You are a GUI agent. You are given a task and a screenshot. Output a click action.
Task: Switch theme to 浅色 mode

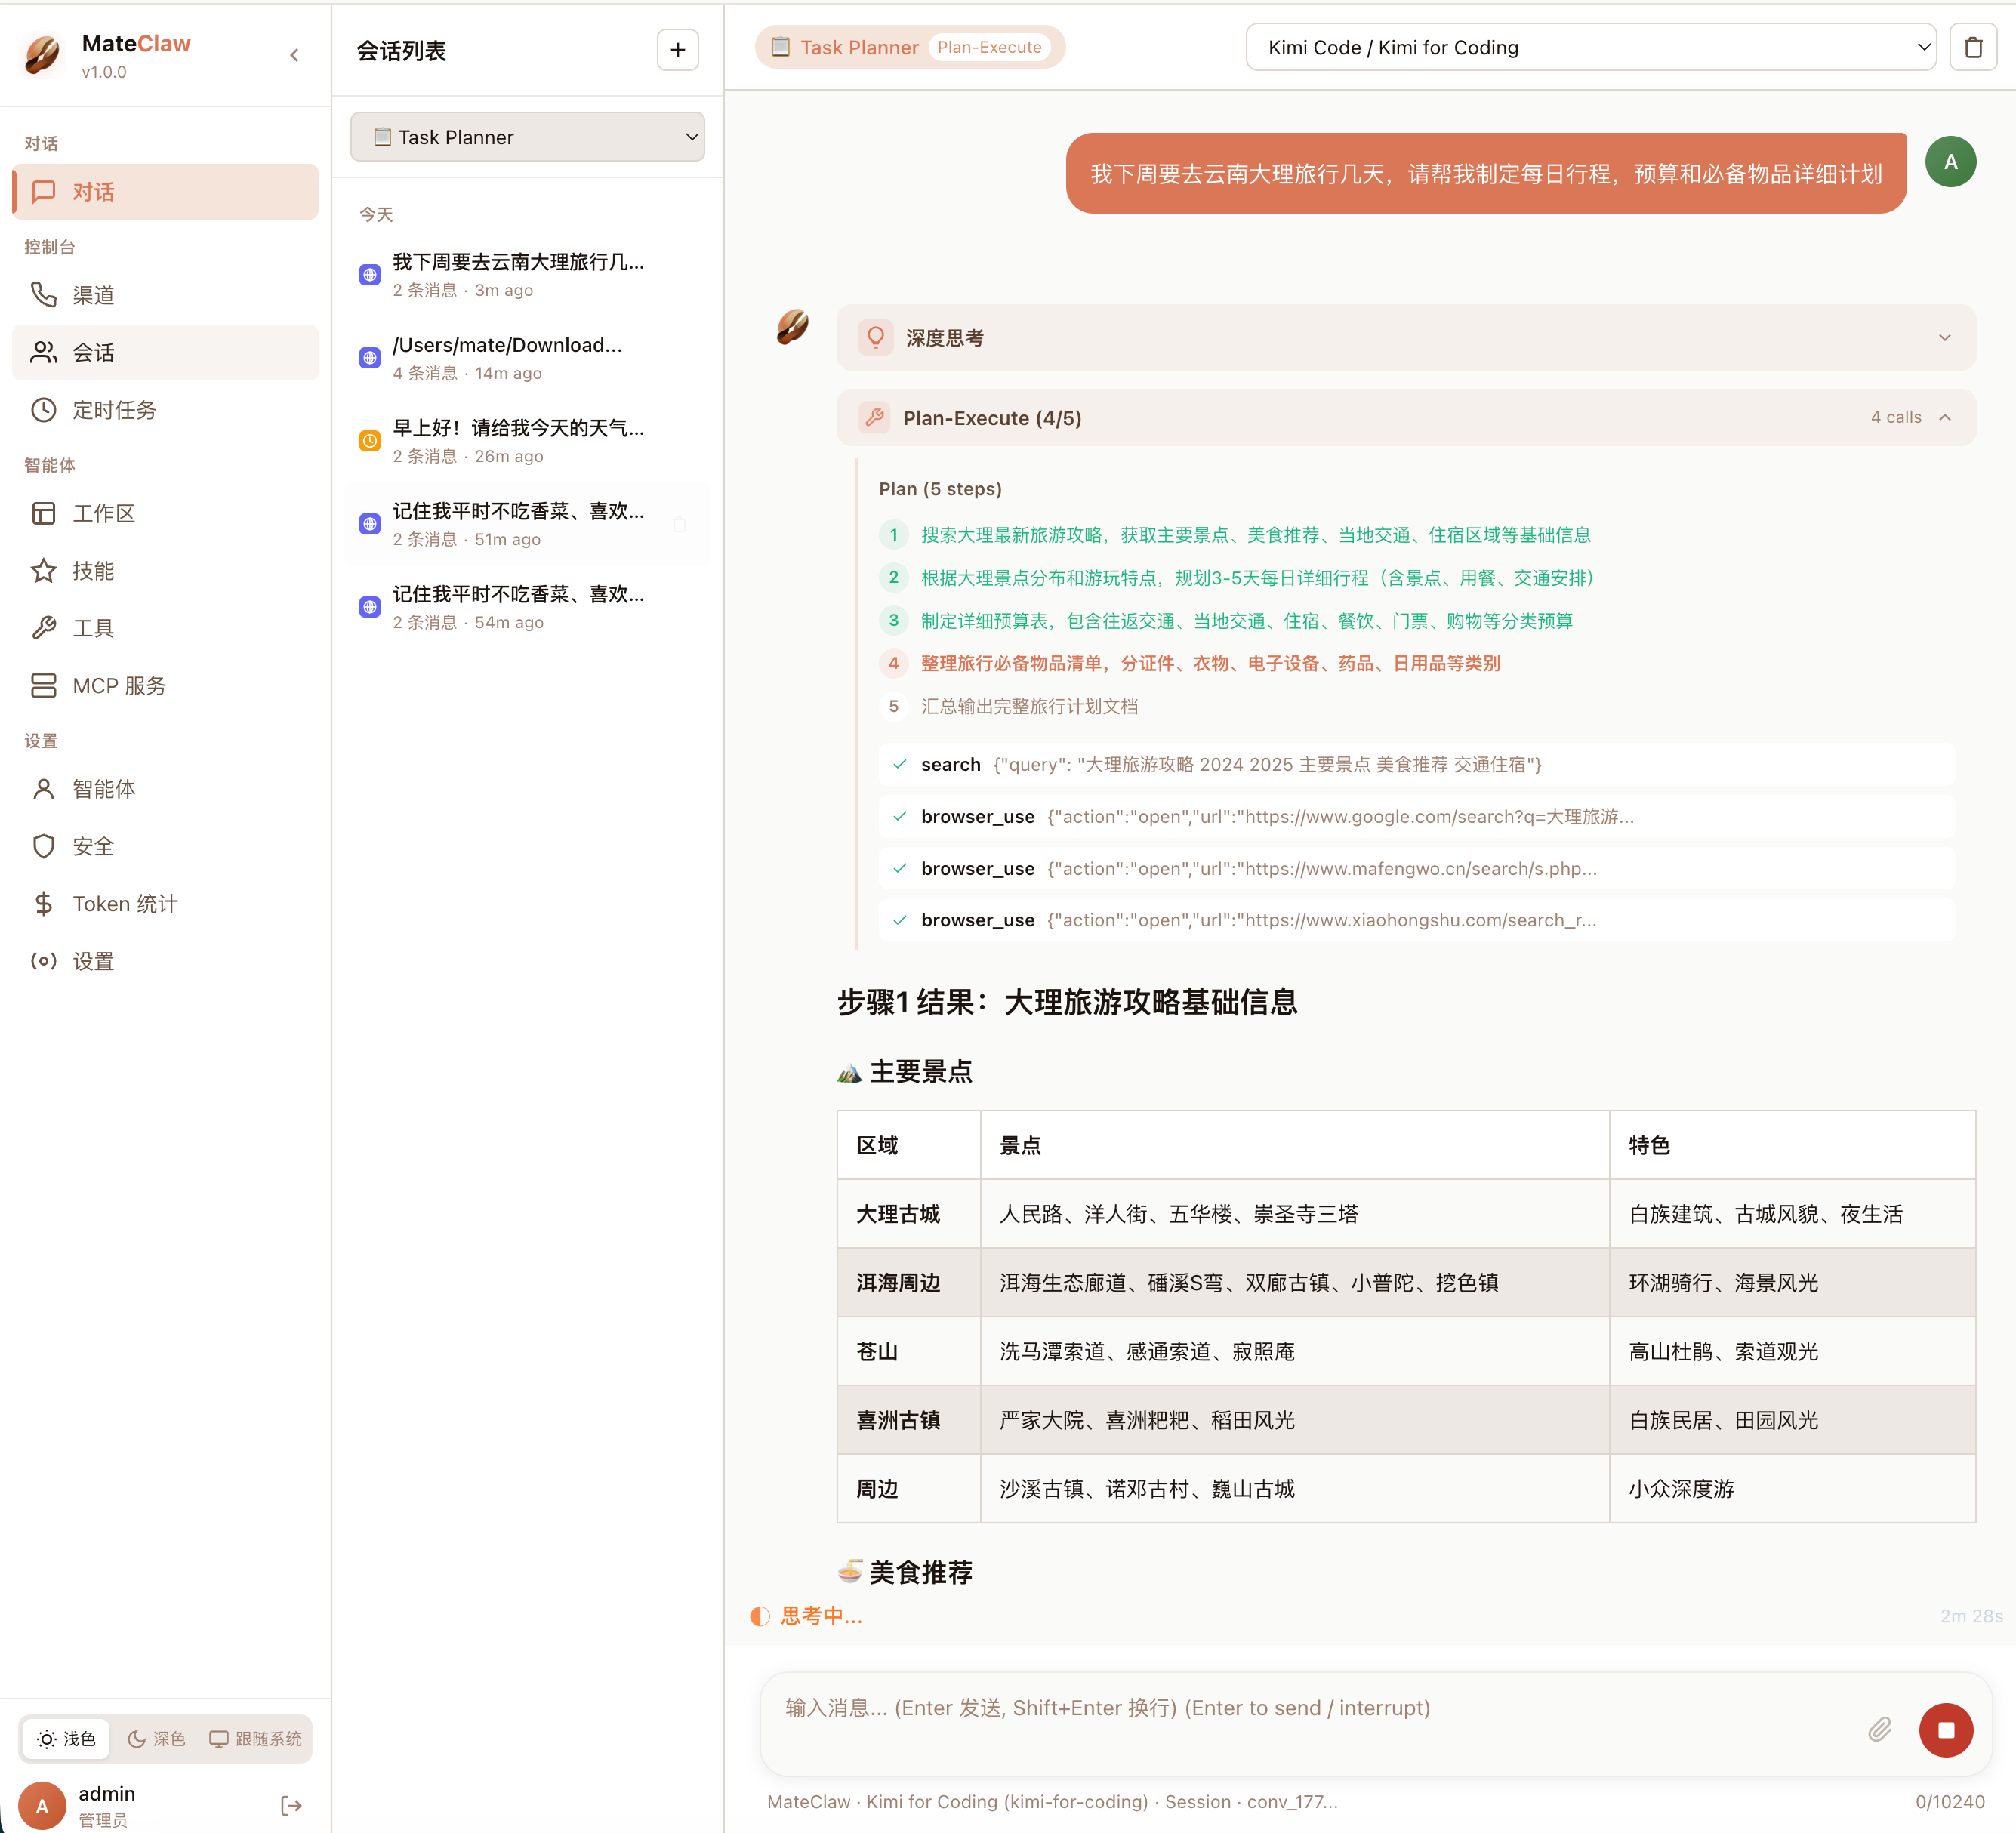67,1739
